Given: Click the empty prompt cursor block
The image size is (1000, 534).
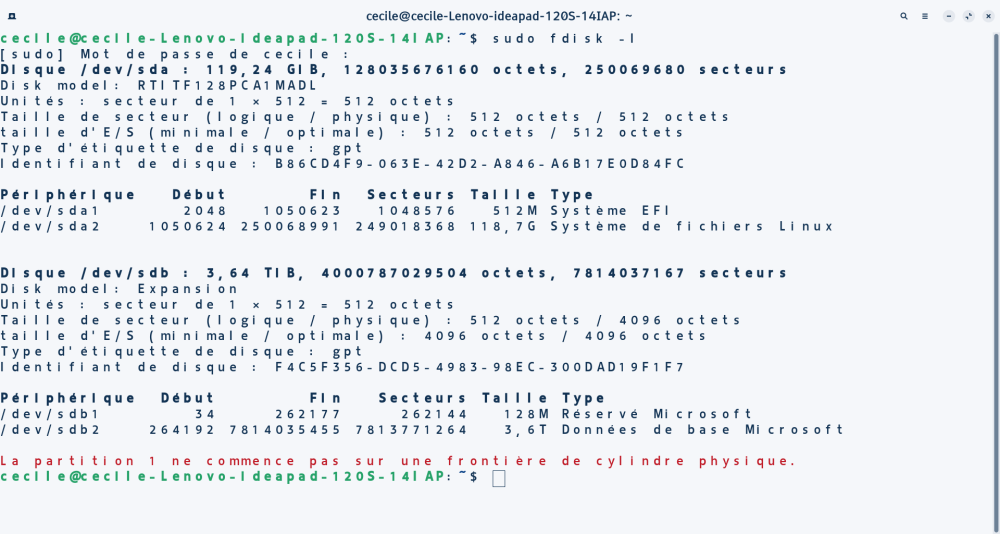Looking at the screenshot, I should (x=499, y=478).
